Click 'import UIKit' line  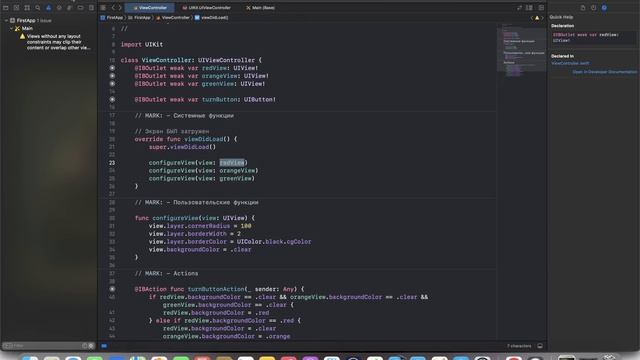[x=142, y=44]
